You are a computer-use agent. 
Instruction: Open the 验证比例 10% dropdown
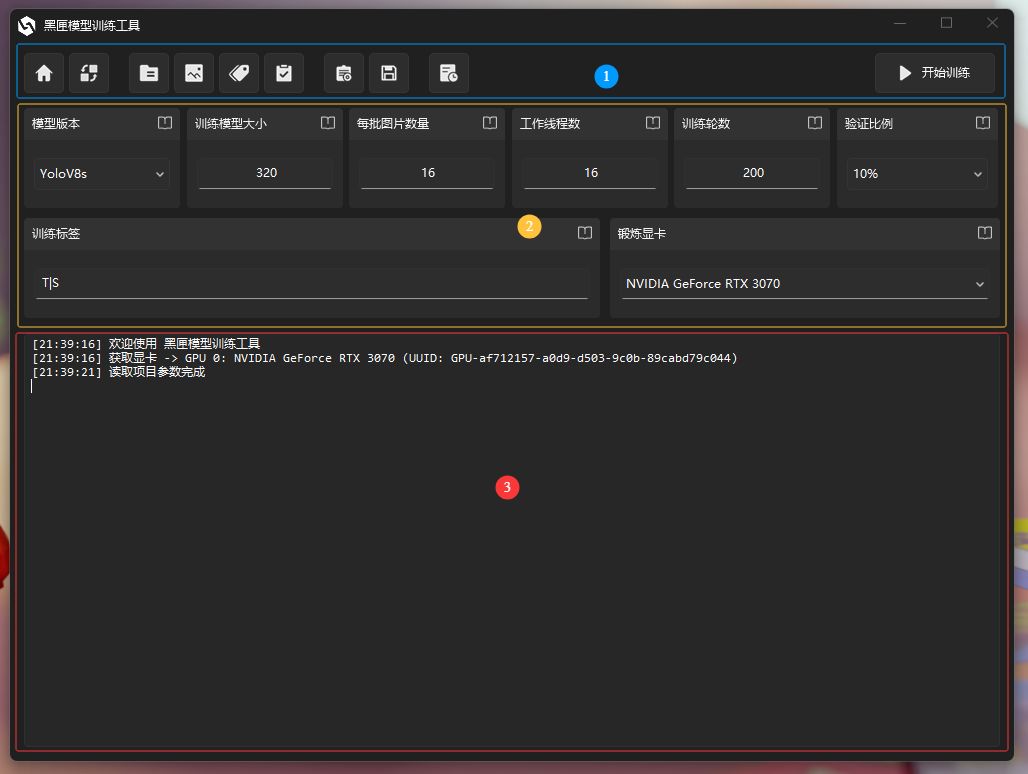click(x=917, y=174)
